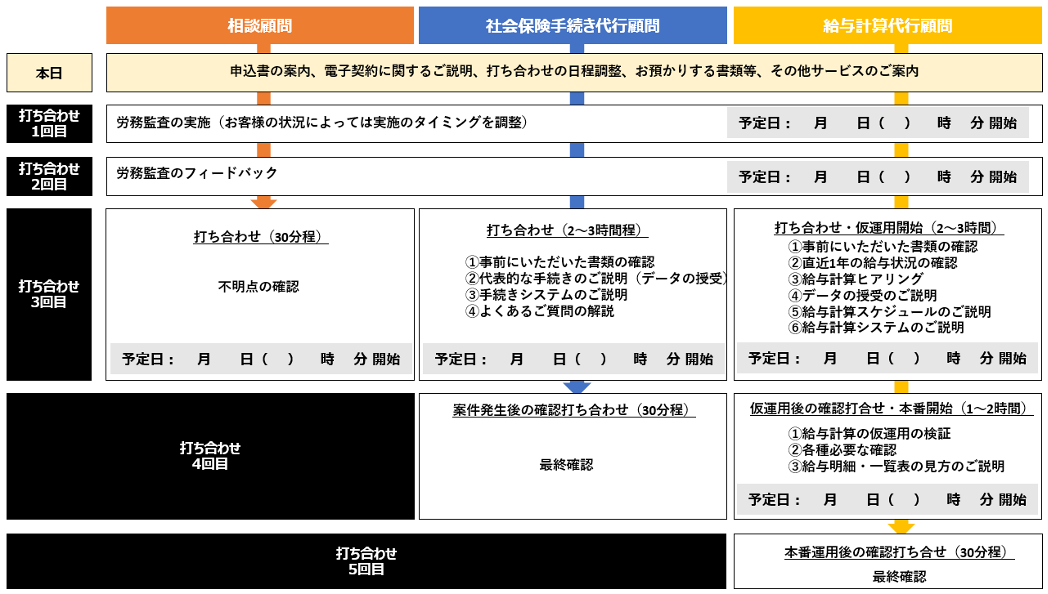Select ①給与計算の仮運用の検証 item
This screenshot has height=594, width=1048.
point(870,434)
